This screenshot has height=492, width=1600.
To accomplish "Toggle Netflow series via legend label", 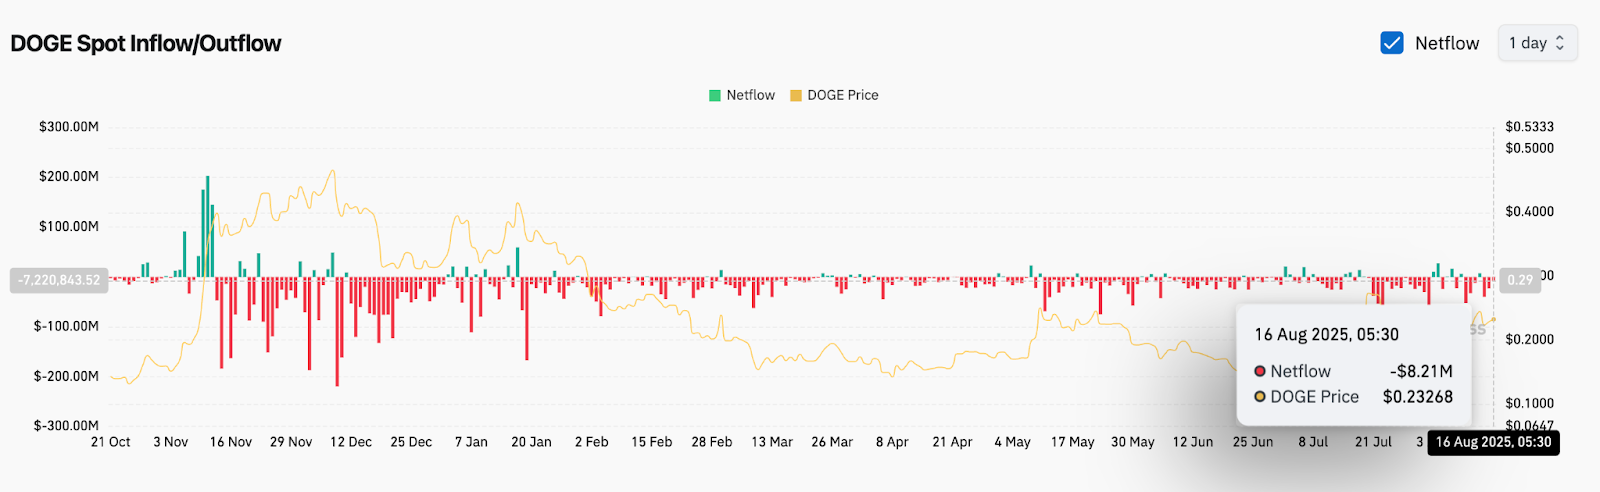I will [x=750, y=95].
